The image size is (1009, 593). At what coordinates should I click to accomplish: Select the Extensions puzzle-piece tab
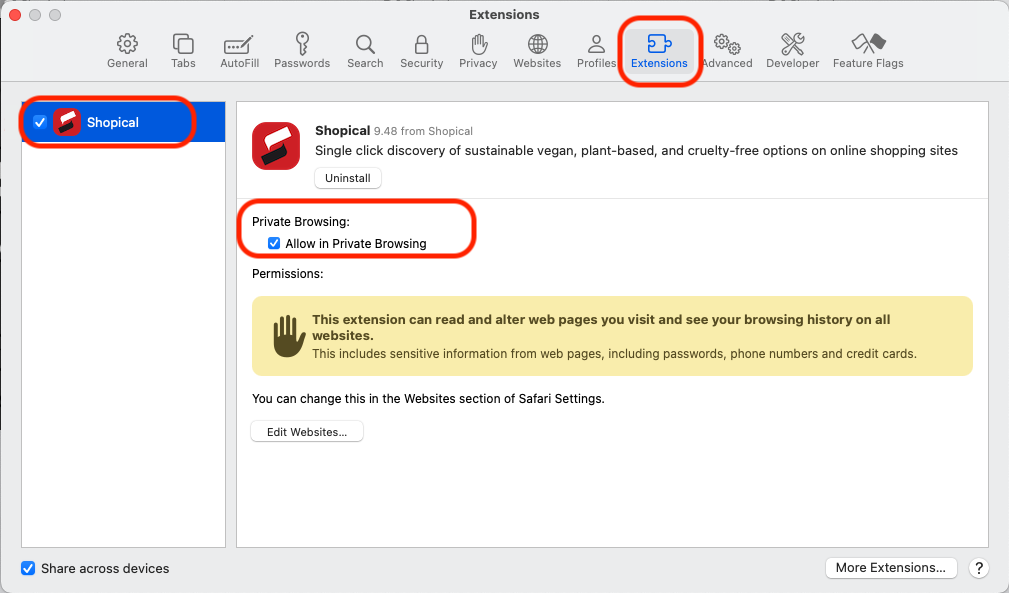click(x=659, y=51)
